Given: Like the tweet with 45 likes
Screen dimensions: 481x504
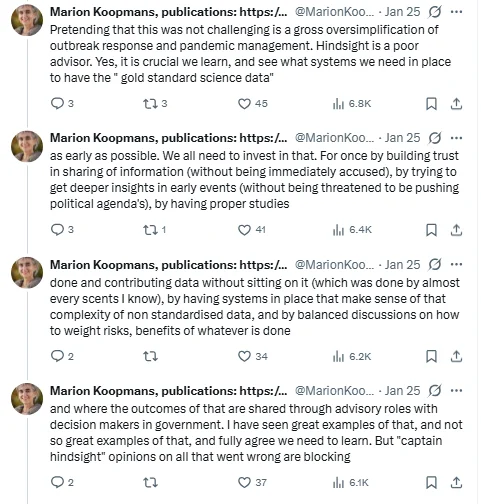Looking at the screenshot, I should (x=253, y=104).
